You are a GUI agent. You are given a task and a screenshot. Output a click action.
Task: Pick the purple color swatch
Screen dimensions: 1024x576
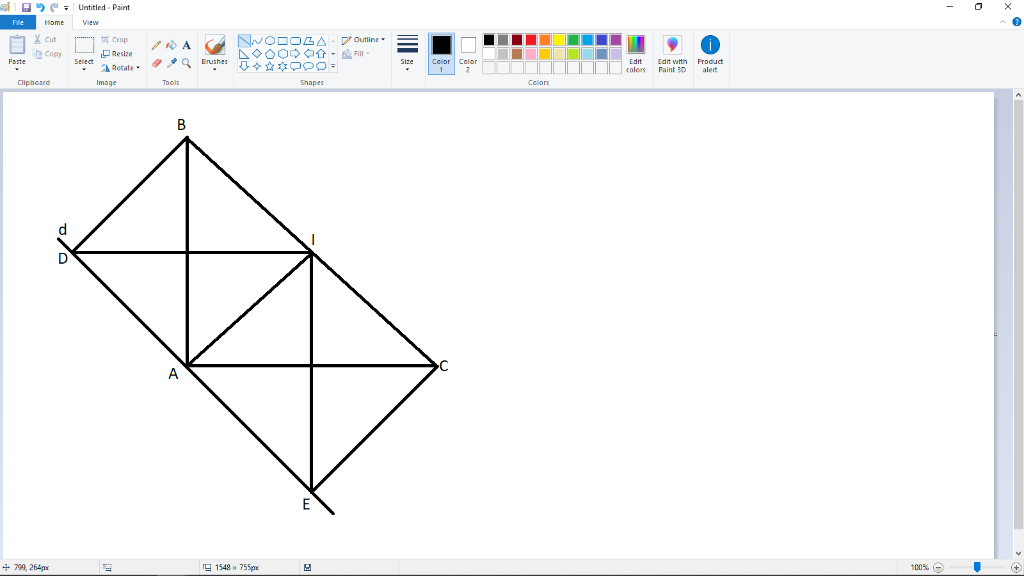(x=616, y=40)
